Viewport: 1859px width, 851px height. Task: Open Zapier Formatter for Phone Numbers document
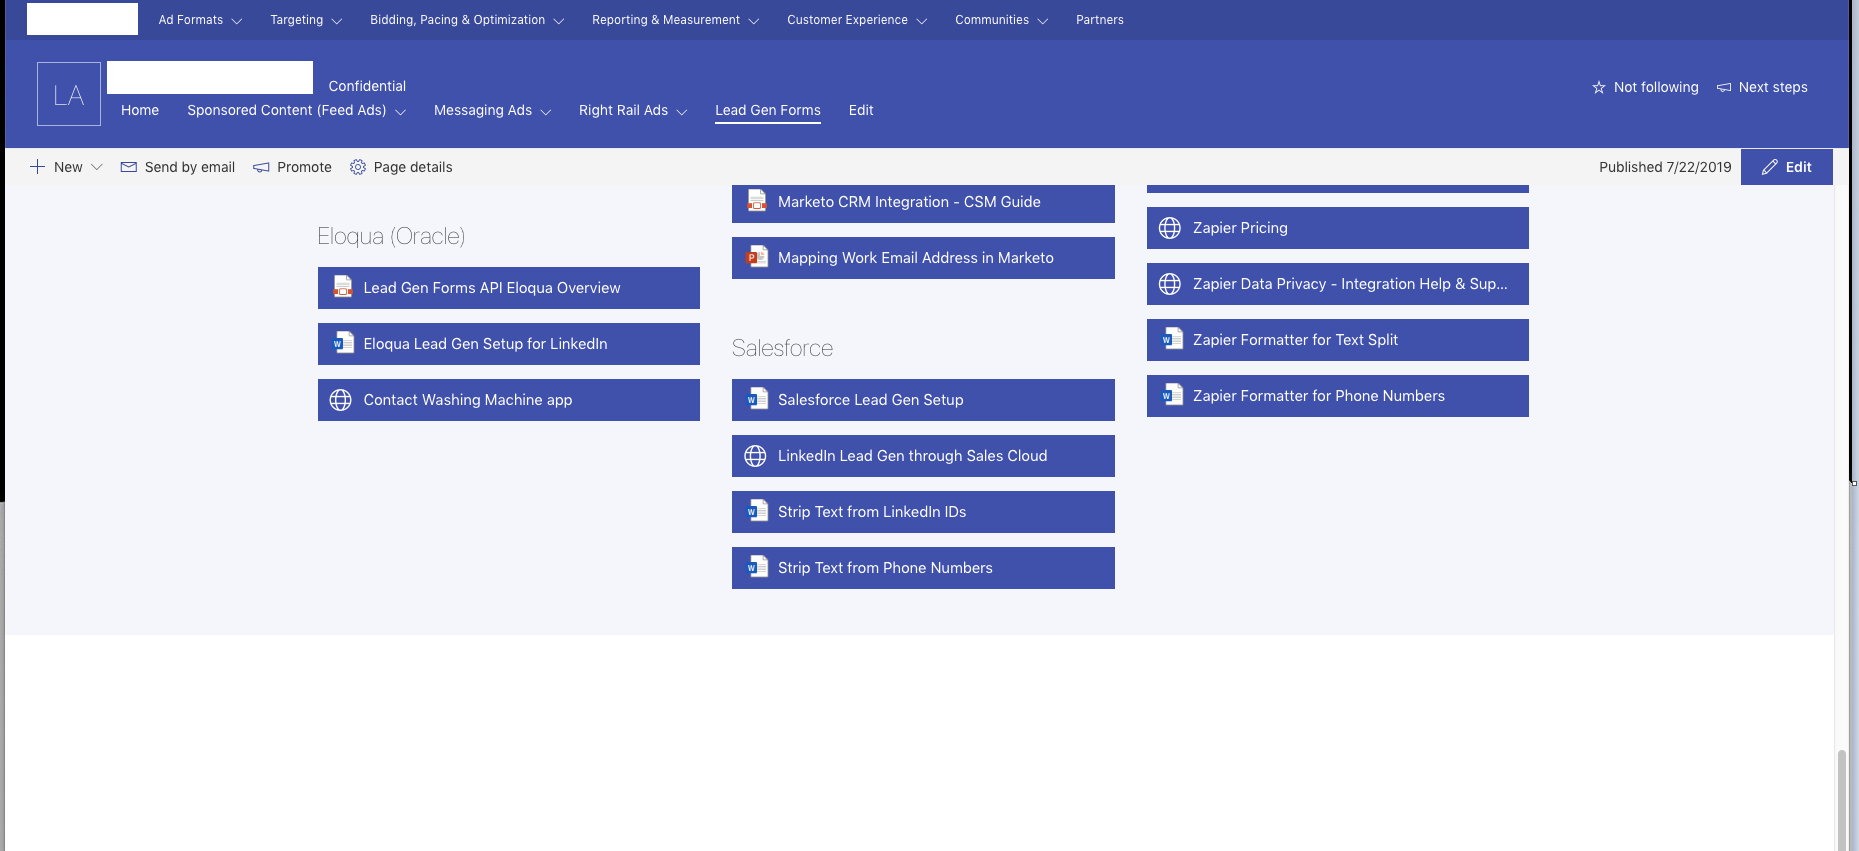click(x=1338, y=396)
